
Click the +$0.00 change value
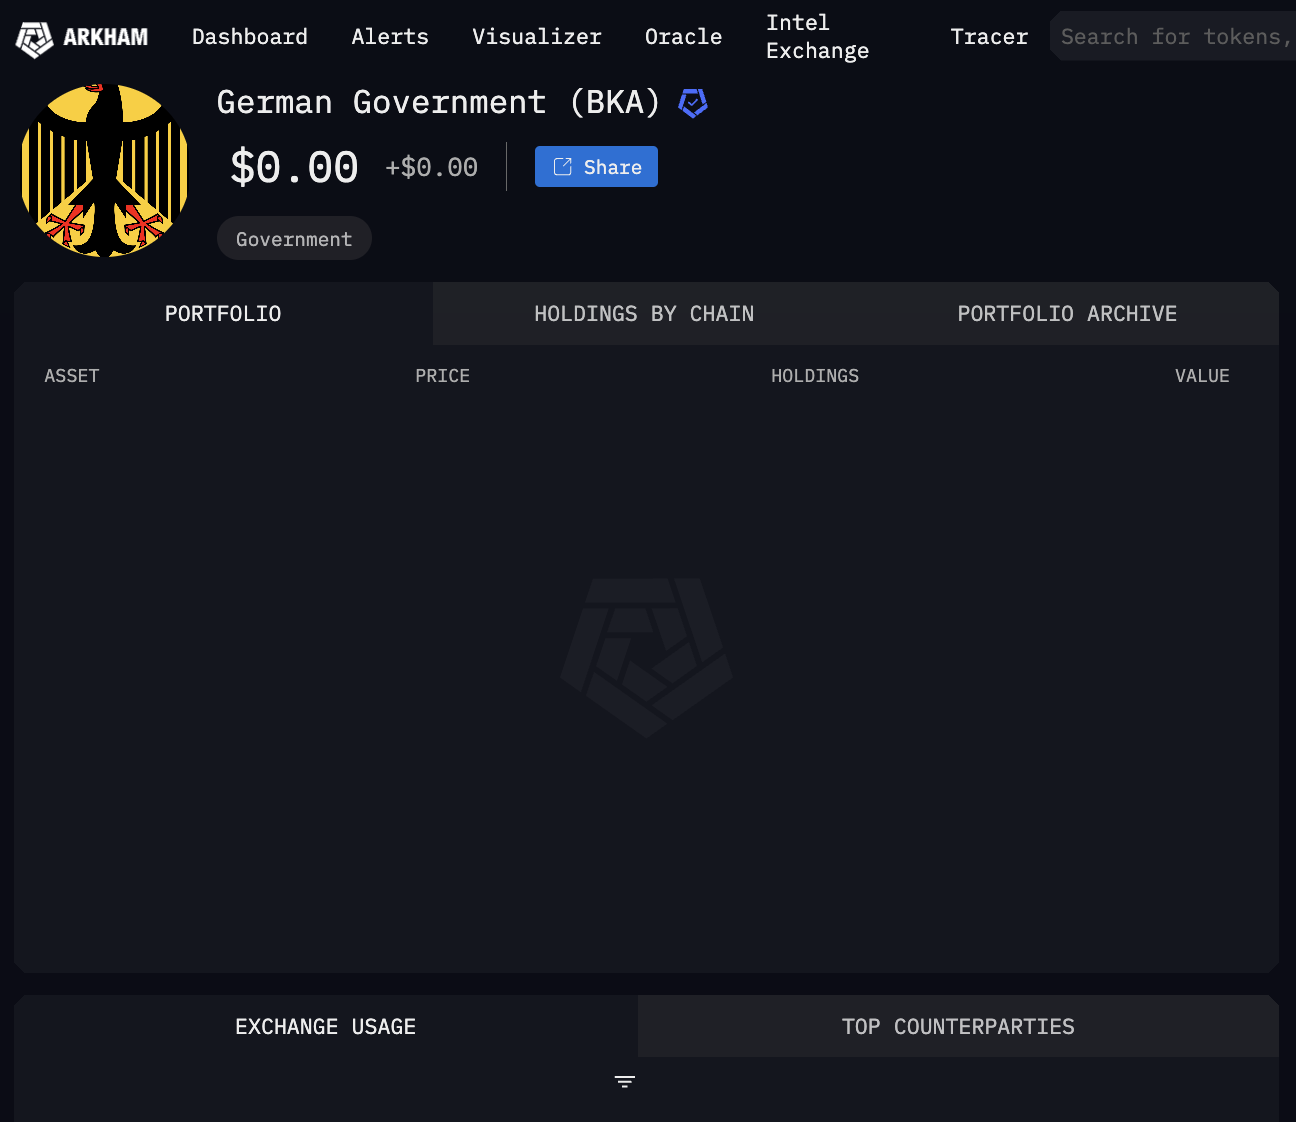[x=431, y=167]
